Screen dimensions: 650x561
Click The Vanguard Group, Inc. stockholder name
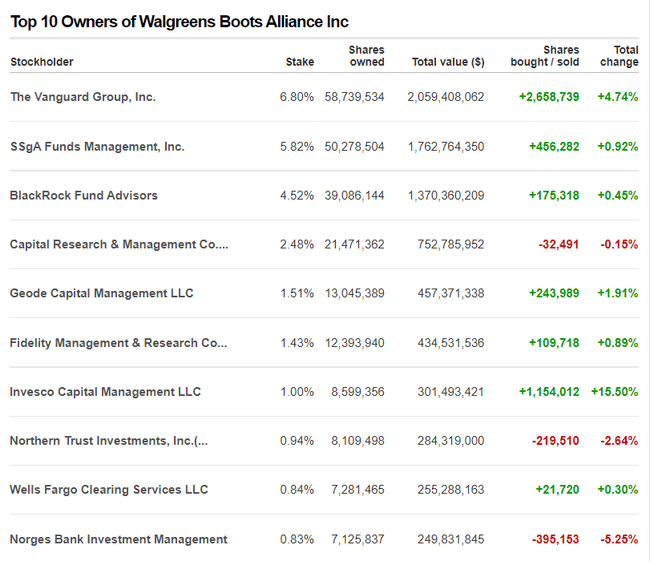[83, 97]
